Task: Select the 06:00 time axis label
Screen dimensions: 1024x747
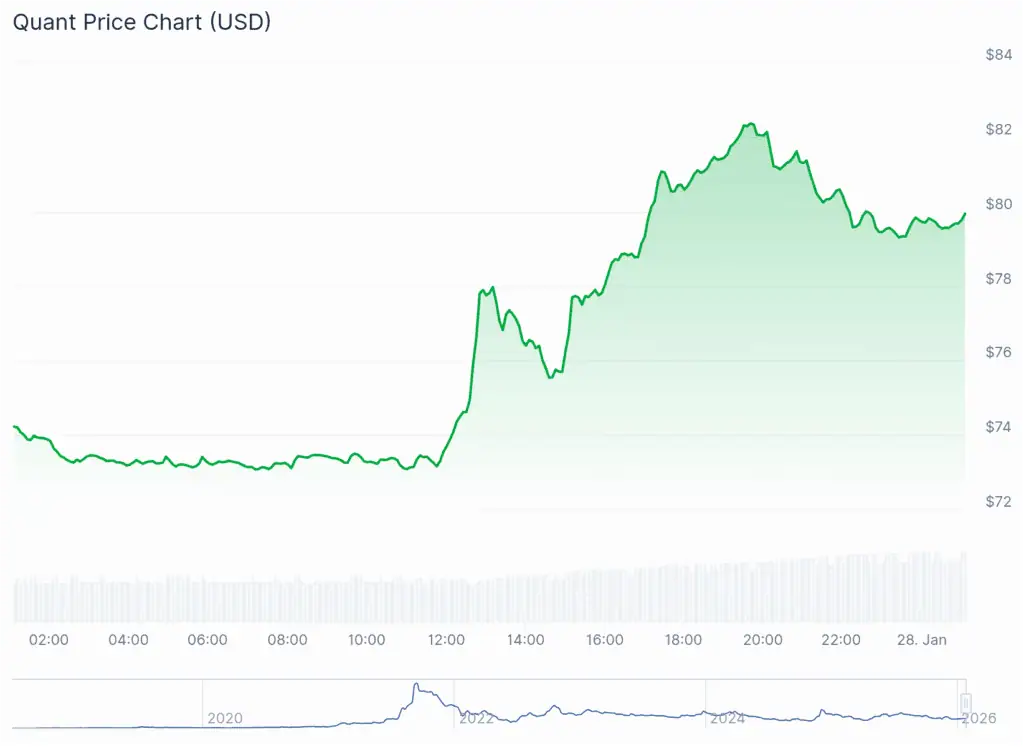Action: point(207,640)
